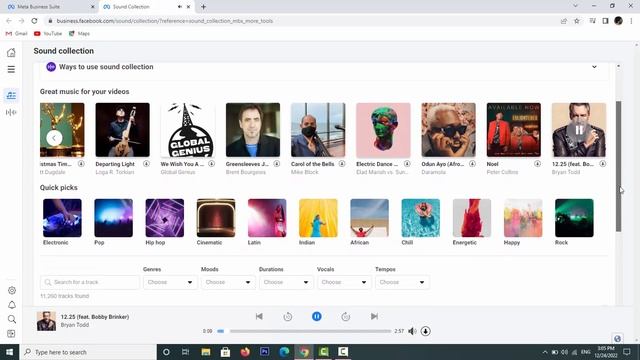Play the Global Genius album thumbnail

click(188, 130)
